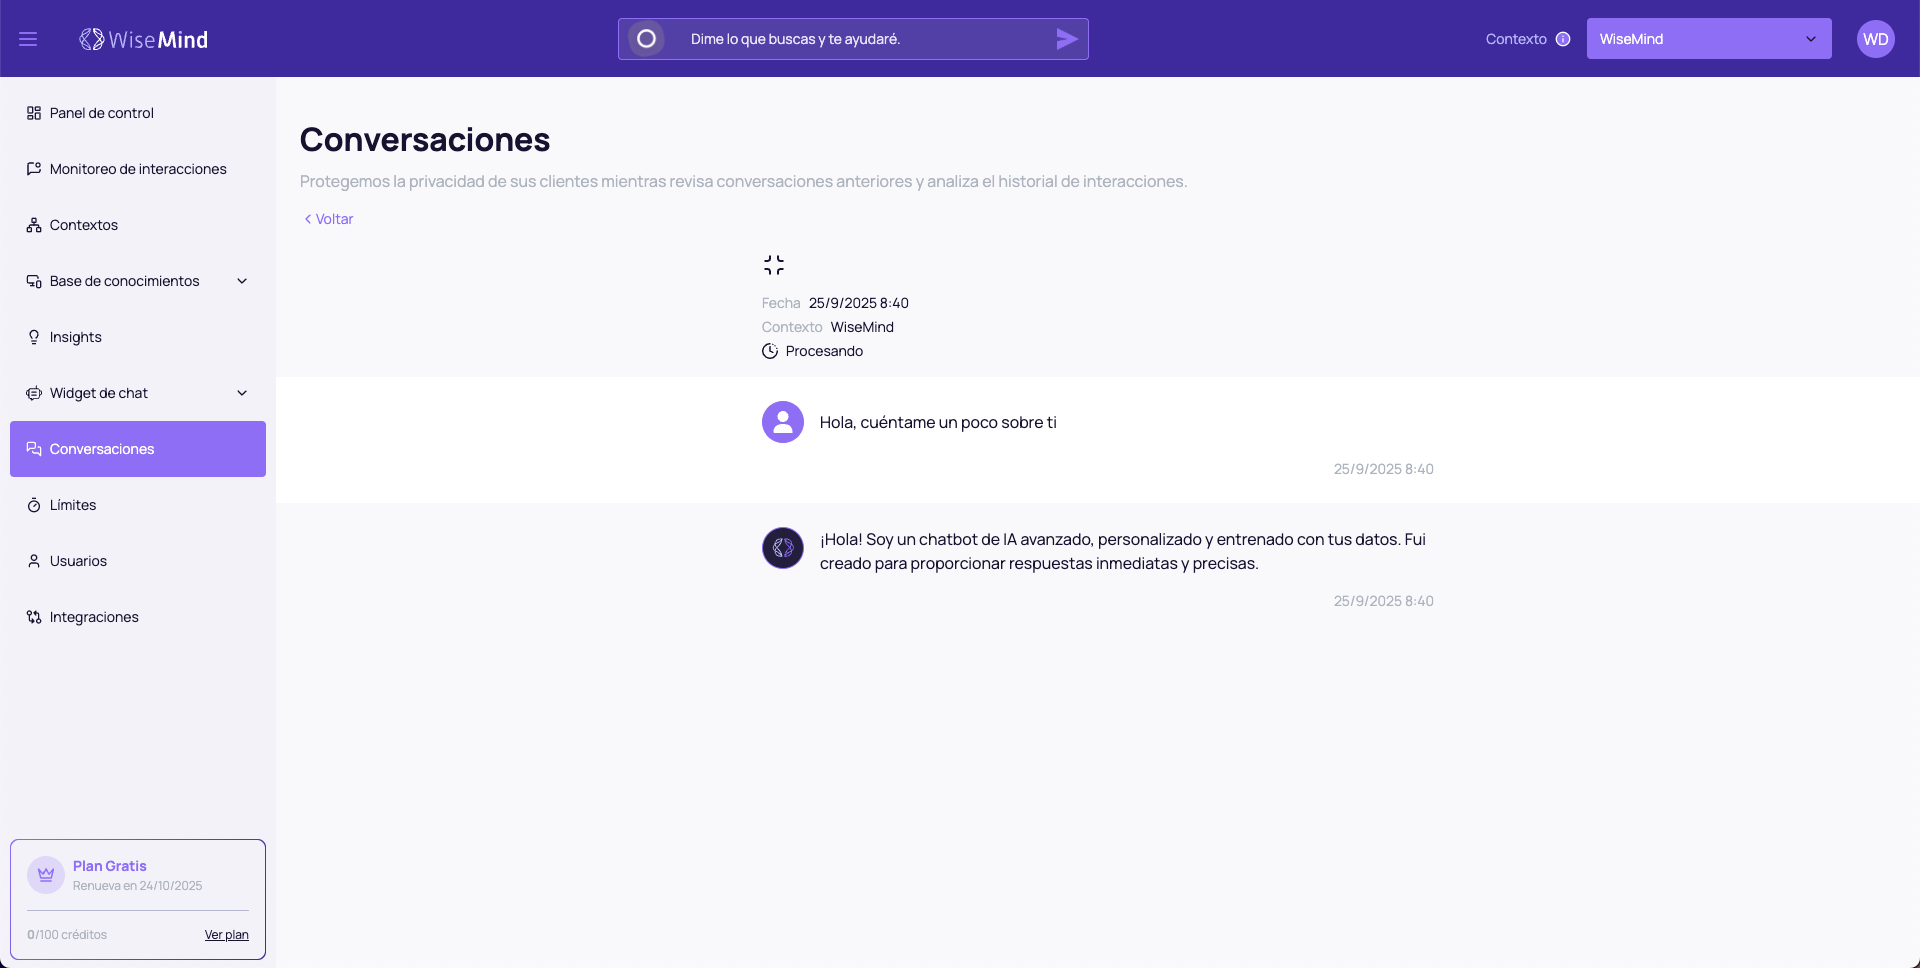Send the search prompt with arrow icon

(1067, 39)
